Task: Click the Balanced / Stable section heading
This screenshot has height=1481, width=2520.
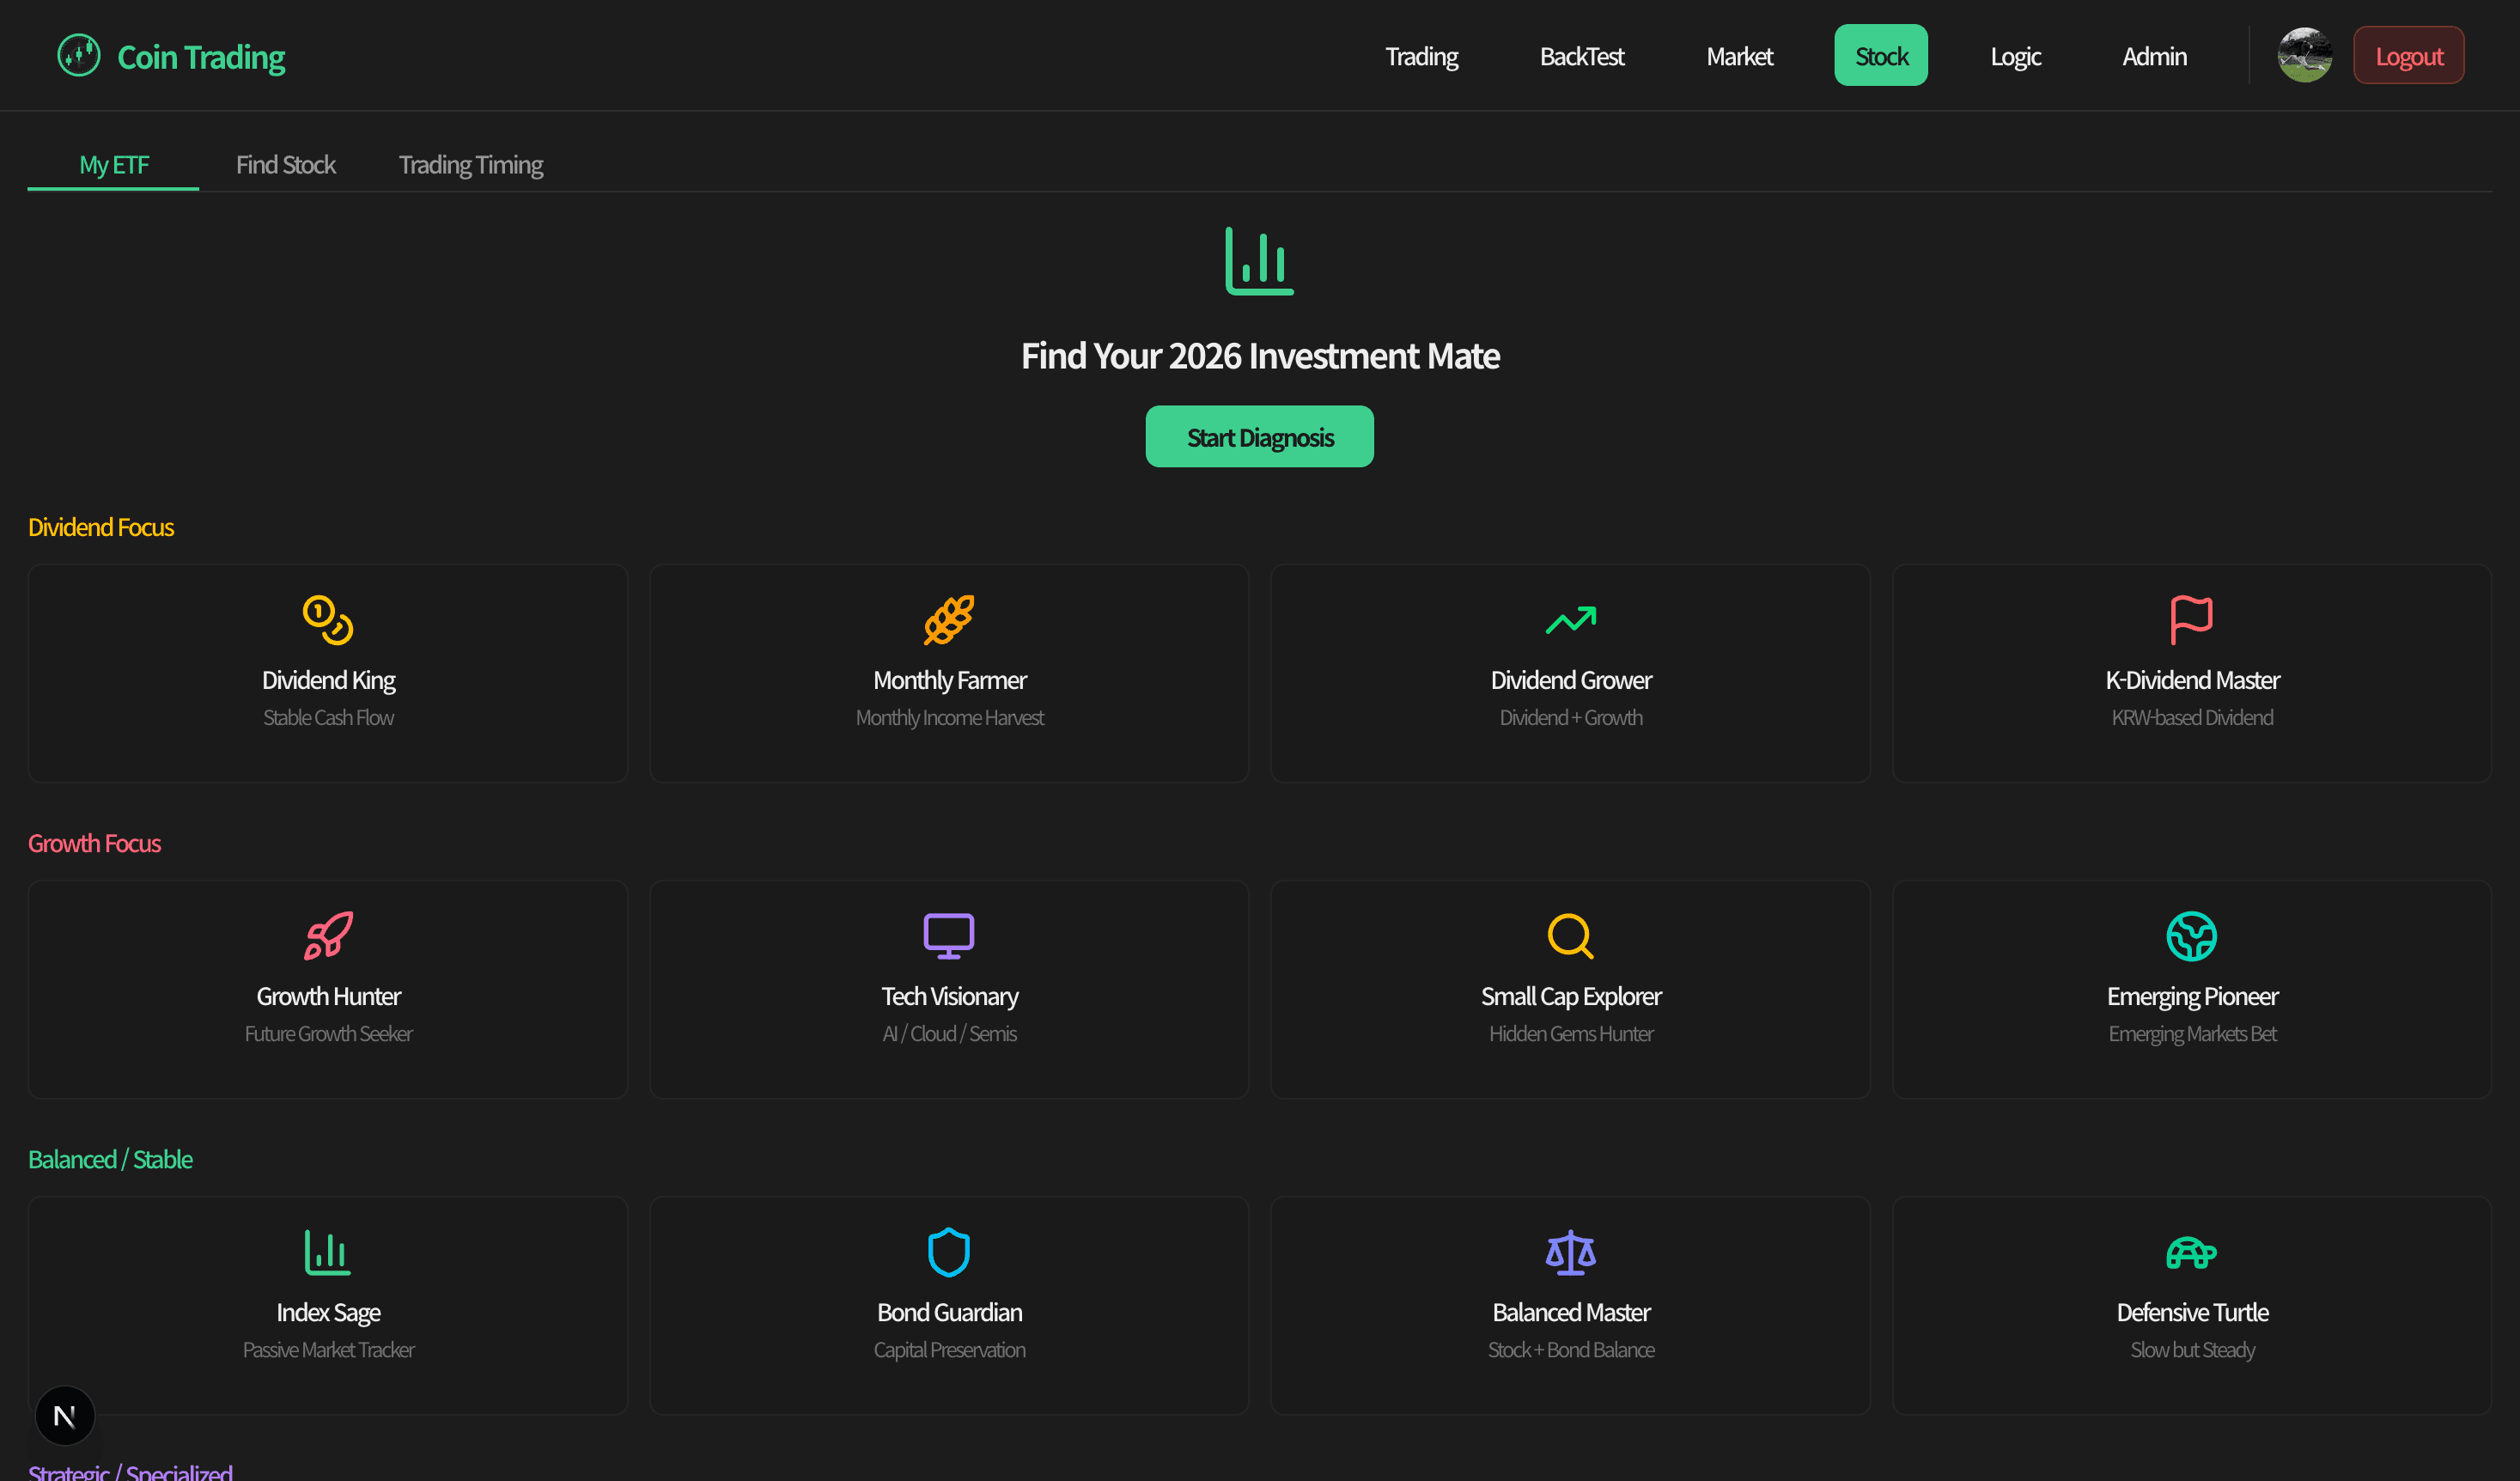Action: 110,1159
